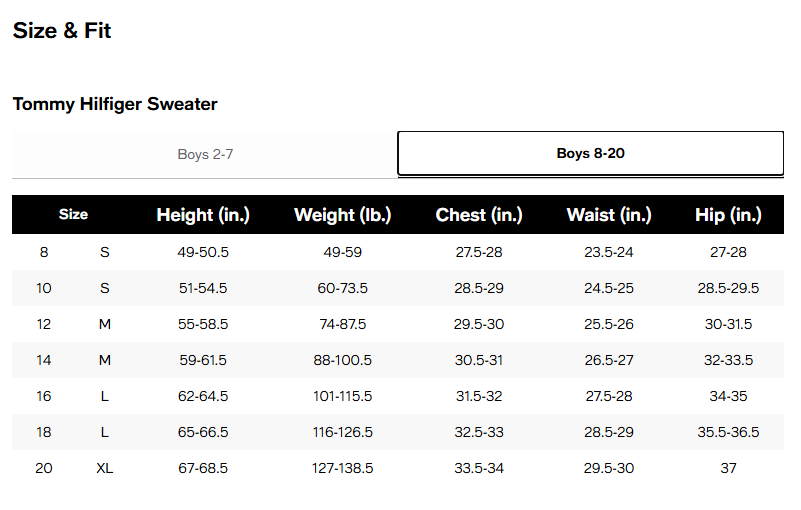
Task: Click the Weight (lb.) column header
Action: click(342, 215)
